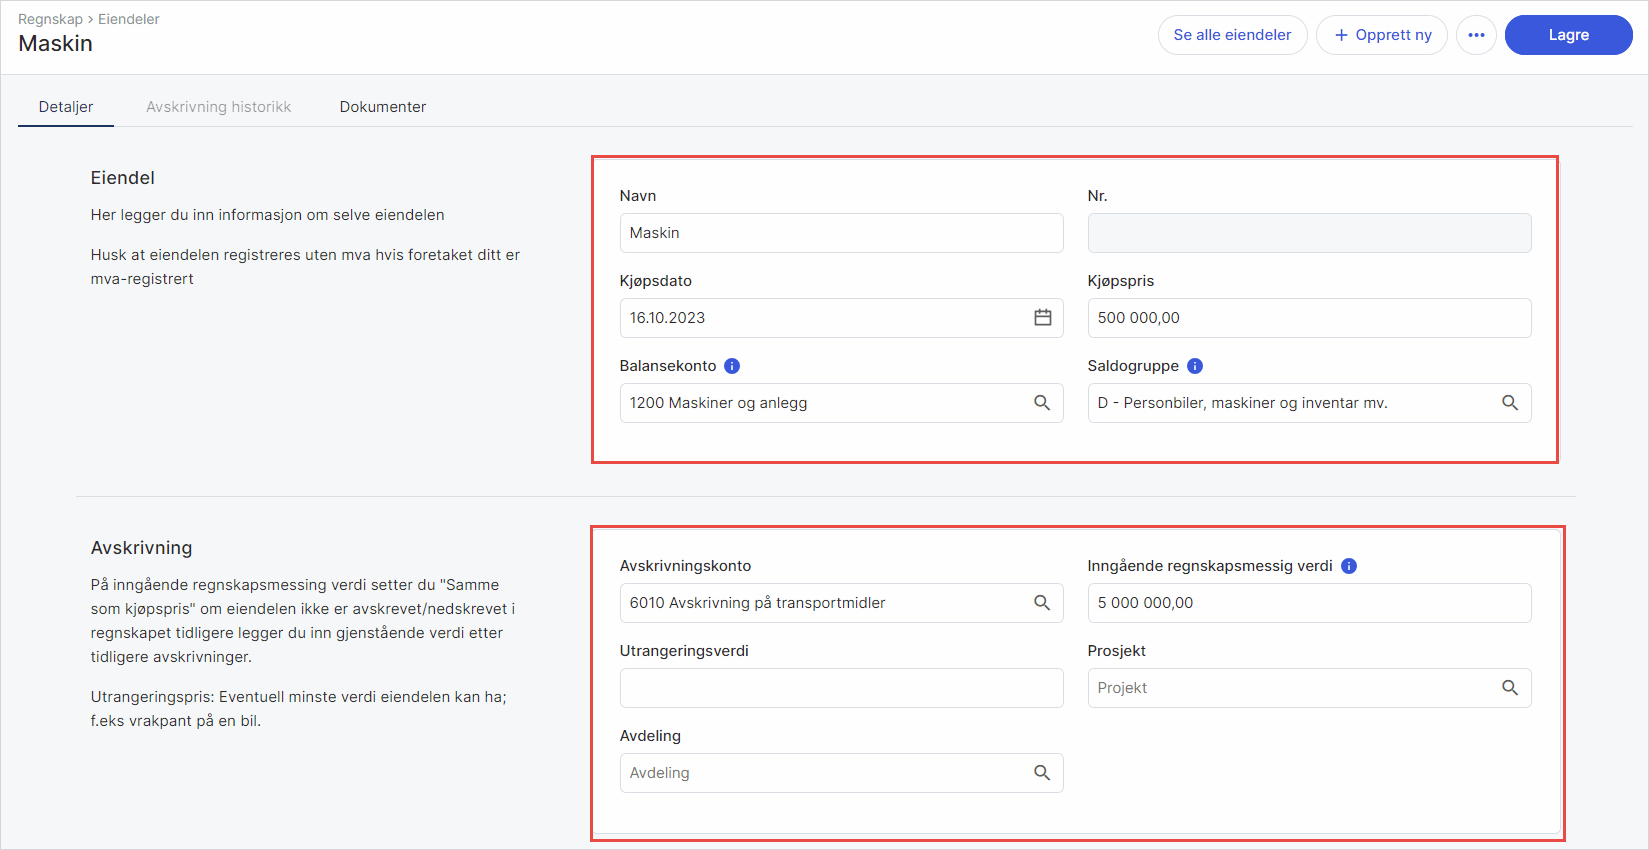This screenshot has height=850, width=1649.
Task: Click the Regnskap breadcrumb link
Action: pyautogui.click(x=50, y=19)
